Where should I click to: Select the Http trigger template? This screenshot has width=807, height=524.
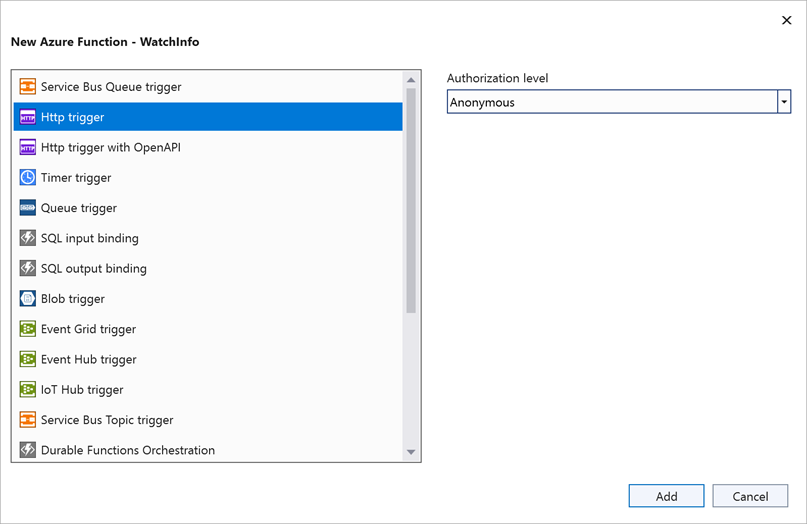tap(73, 117)
